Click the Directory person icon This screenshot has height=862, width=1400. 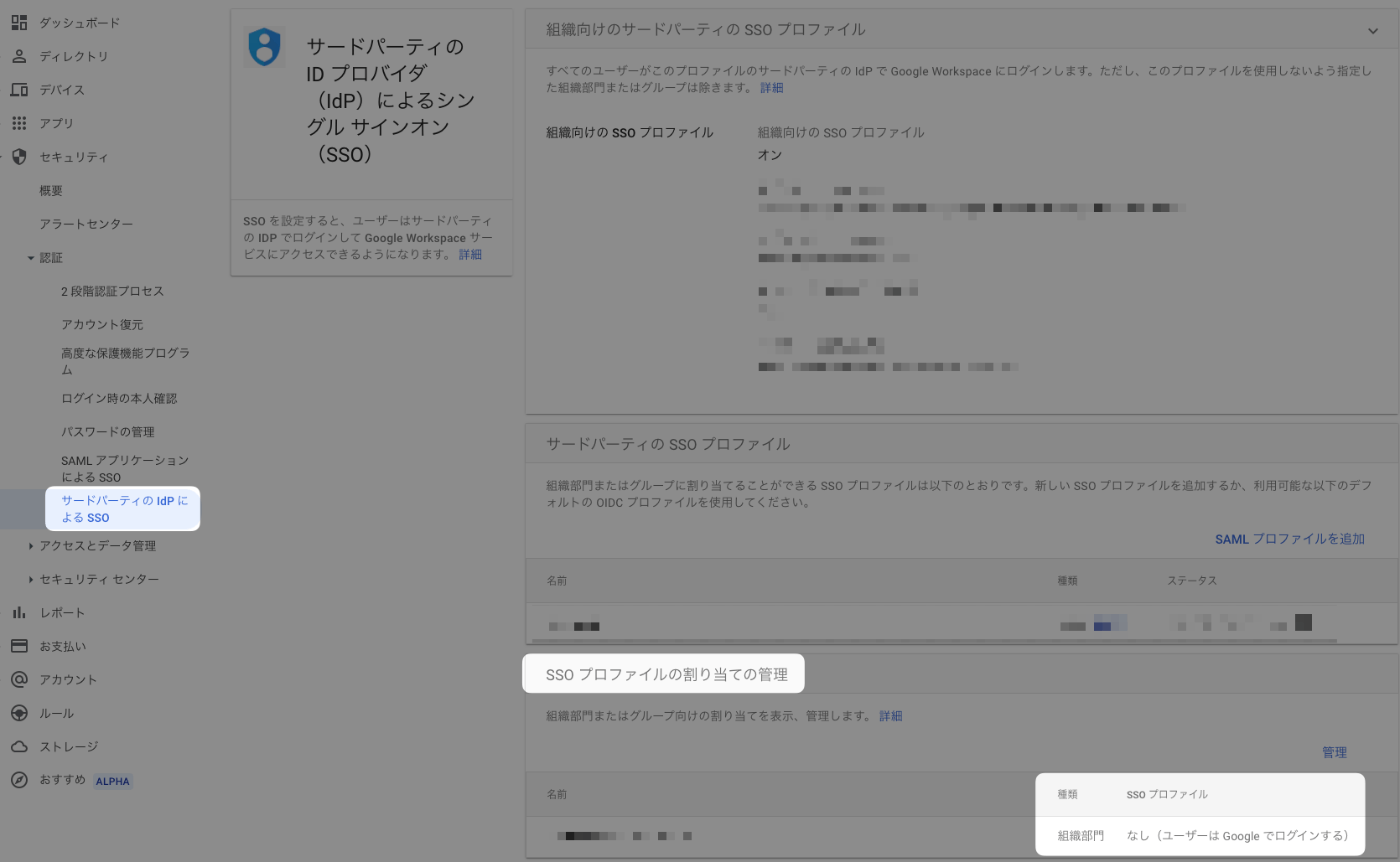pos(19,56)
